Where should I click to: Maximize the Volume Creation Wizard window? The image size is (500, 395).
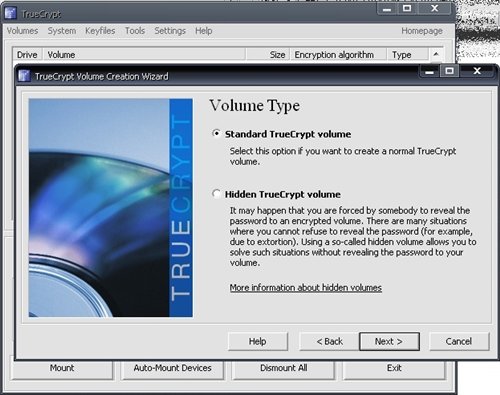[x=449, y=71]
